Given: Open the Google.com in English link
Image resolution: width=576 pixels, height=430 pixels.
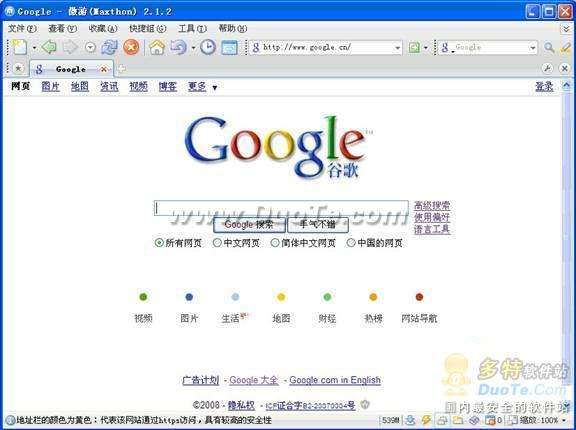Looking at the screenshot, I should 335,380.
